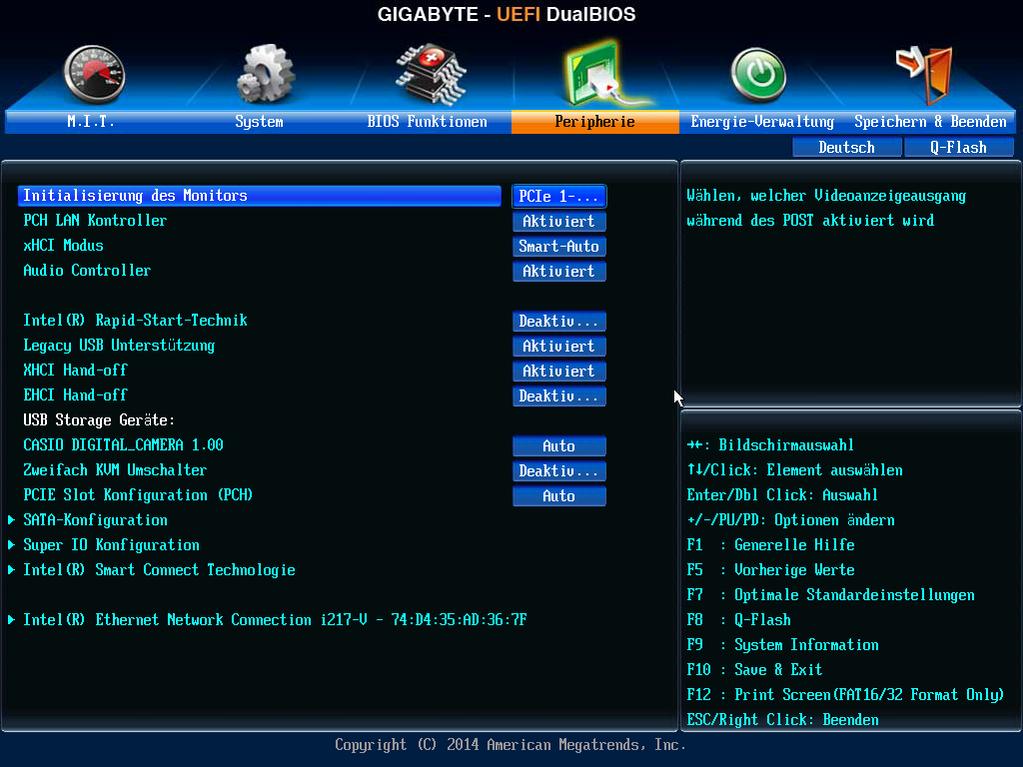Click F8 Q-Flash help line

click(739, 620)
